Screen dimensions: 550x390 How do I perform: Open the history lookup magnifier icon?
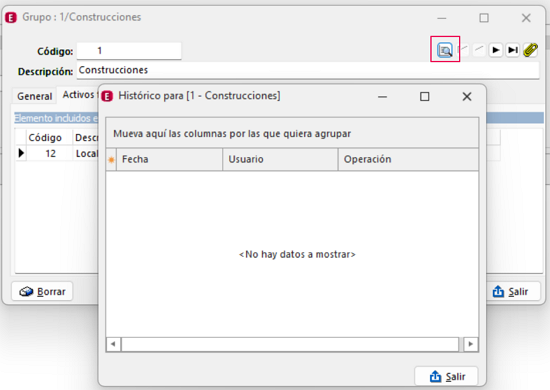coord(445,50)
